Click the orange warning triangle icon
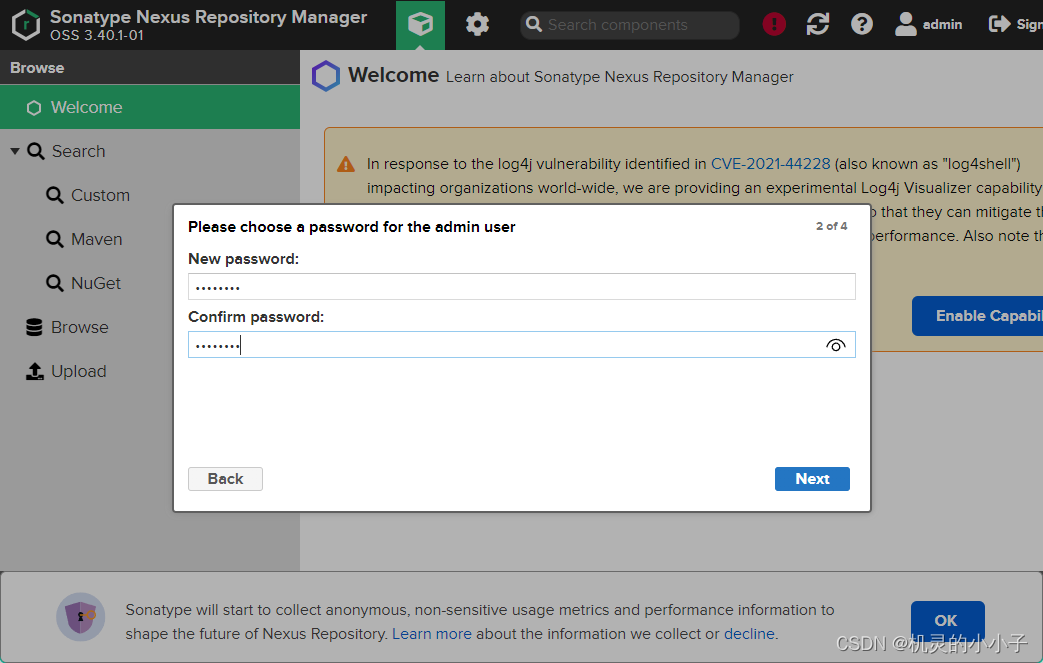 click(346, 164)
